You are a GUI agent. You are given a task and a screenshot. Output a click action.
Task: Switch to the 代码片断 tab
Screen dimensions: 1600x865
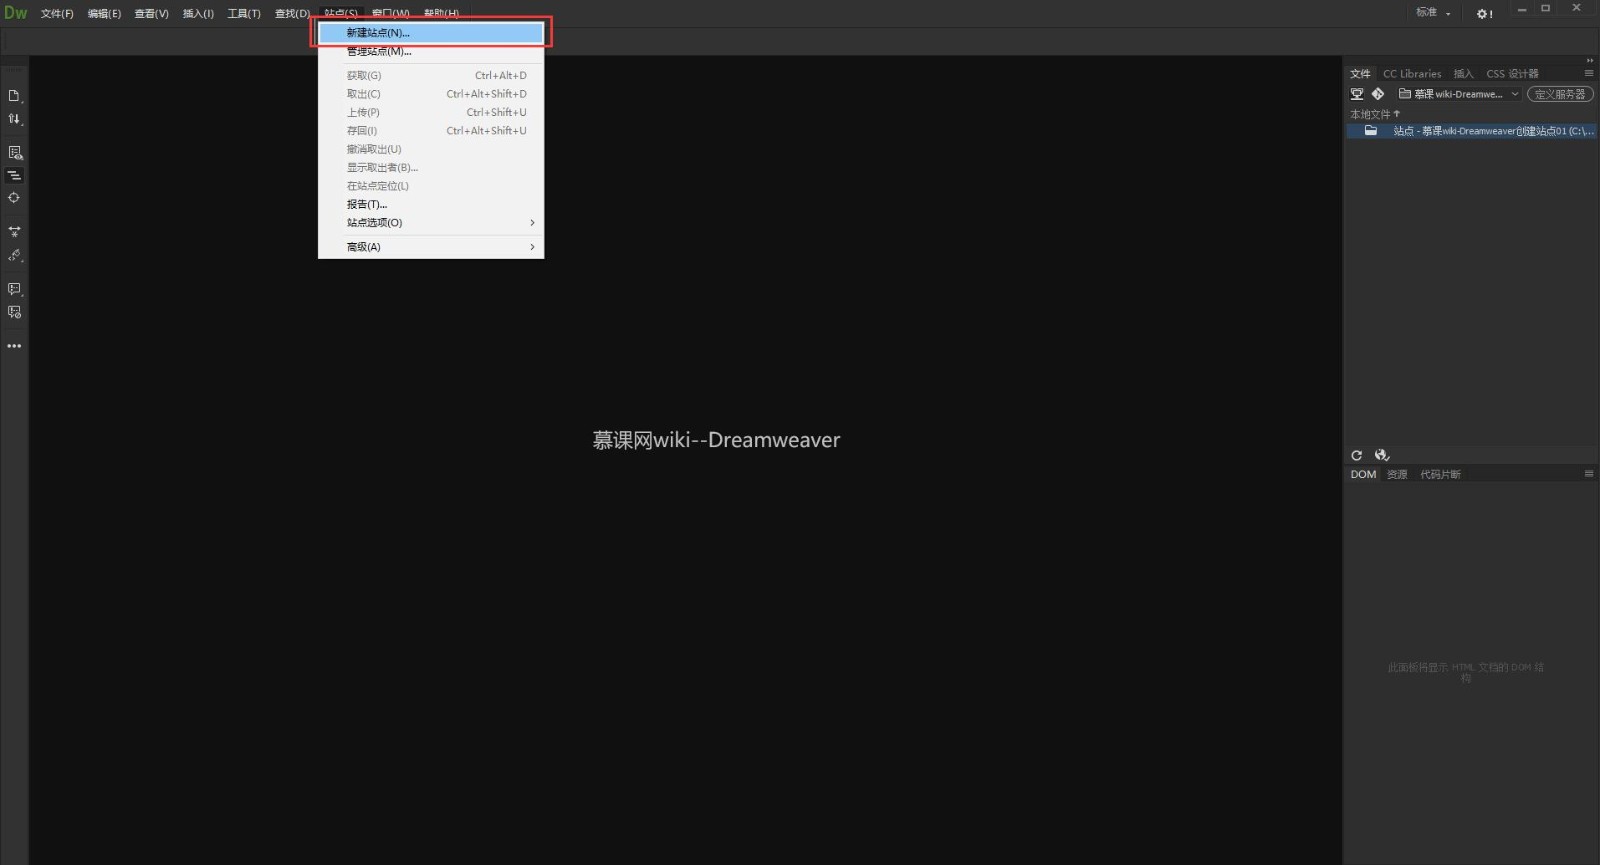point(1440,475)
